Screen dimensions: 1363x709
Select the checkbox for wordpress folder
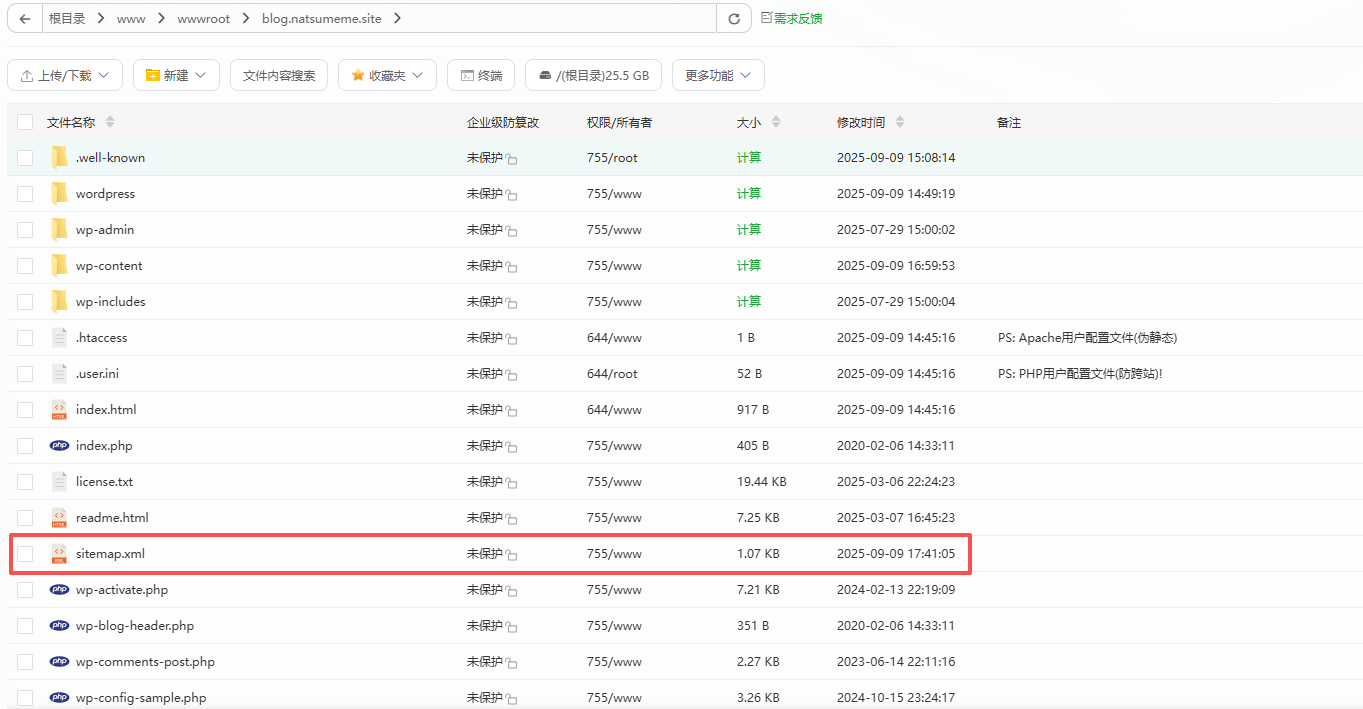(x=25, y=194)
